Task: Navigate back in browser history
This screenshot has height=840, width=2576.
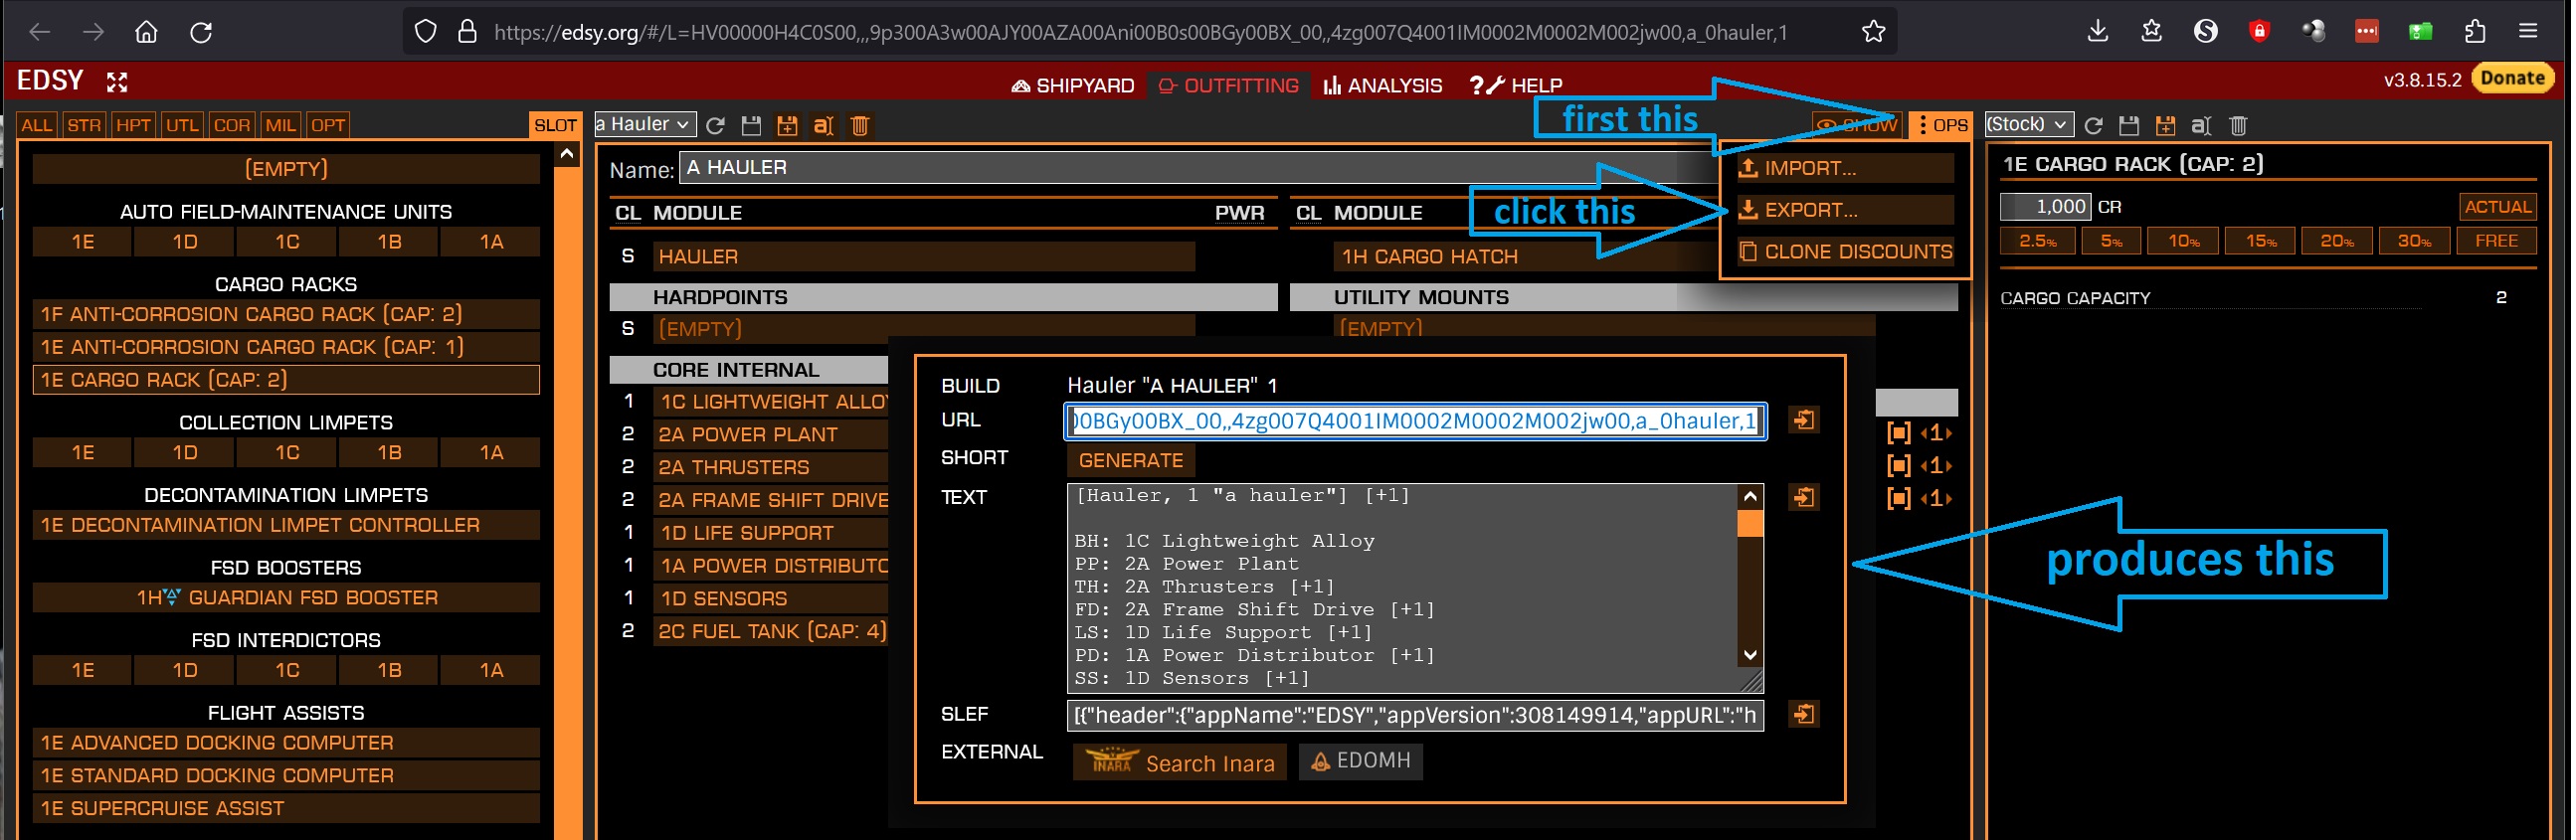Action: click(40, 32)
